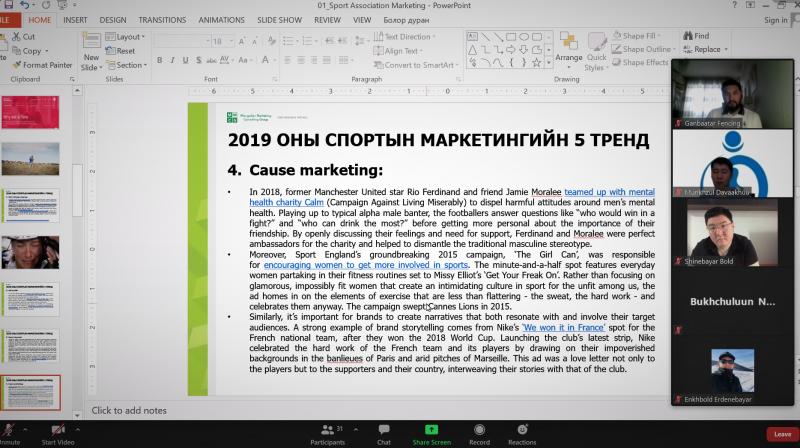Toggle align text left
The image size is (800, 448).
(x=288, y=60)
